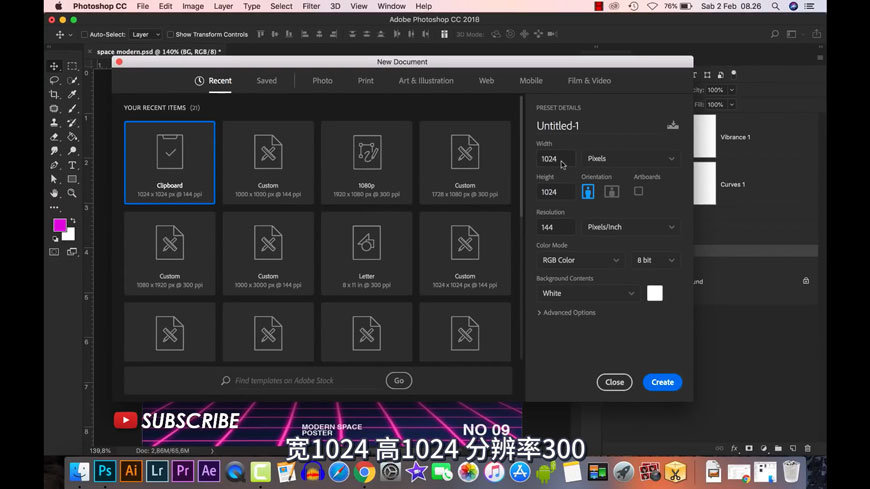Image resolution: width=870 pixels, height=489 pixels.
Task: Switch to the Photo tab
Action: (x=322, y=80)
